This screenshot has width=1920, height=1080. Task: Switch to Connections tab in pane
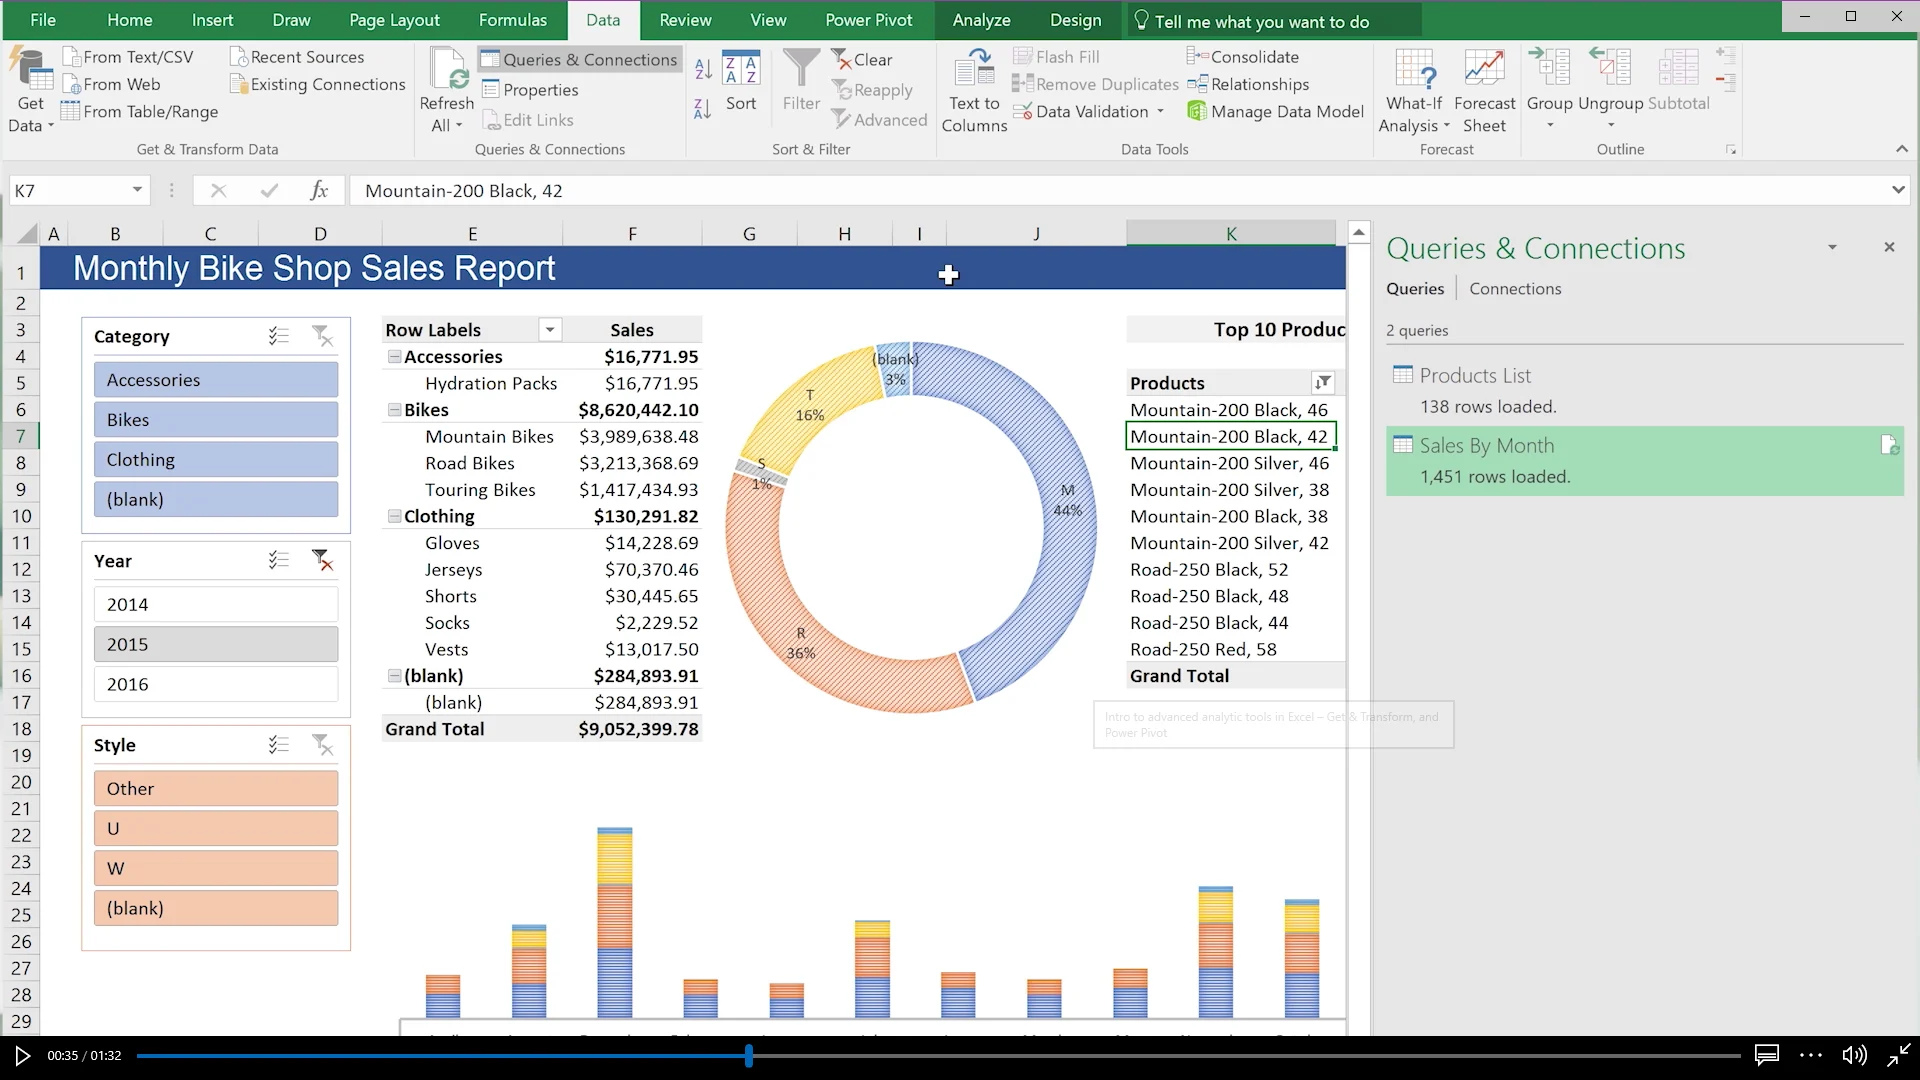click(1514, 289)
